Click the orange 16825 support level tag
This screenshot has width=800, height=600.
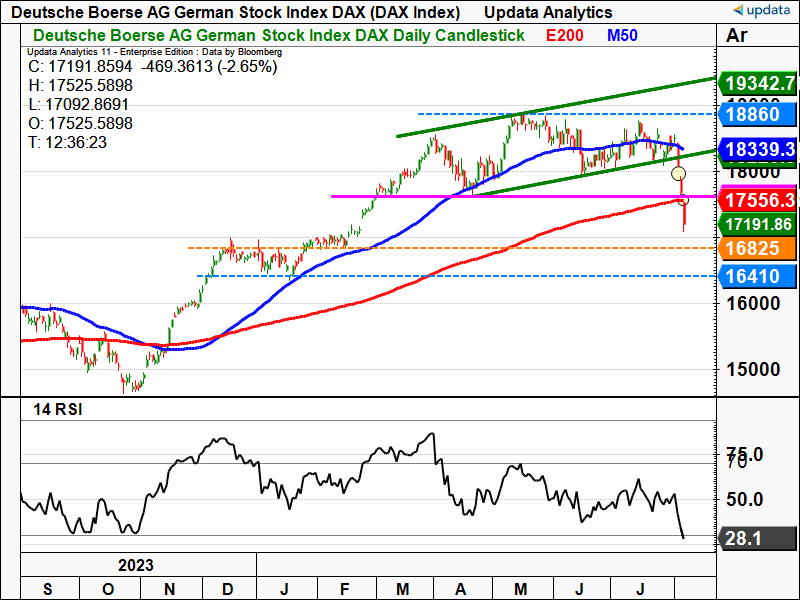click(x=757, y=248)
